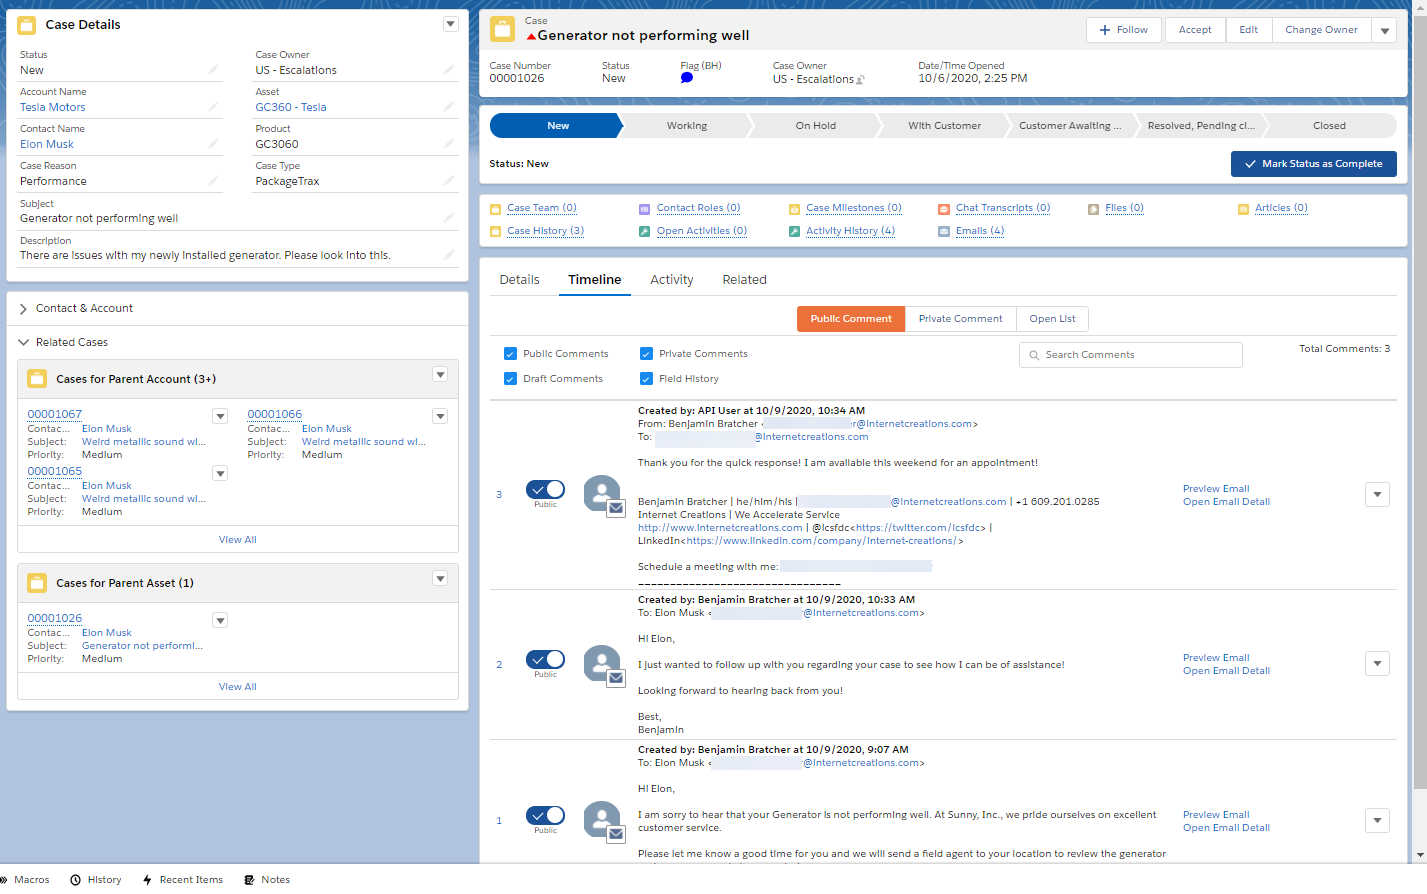Click the Articles related list icon
The width and height of the screenshot is (1427, 894).
point(1244,209)
